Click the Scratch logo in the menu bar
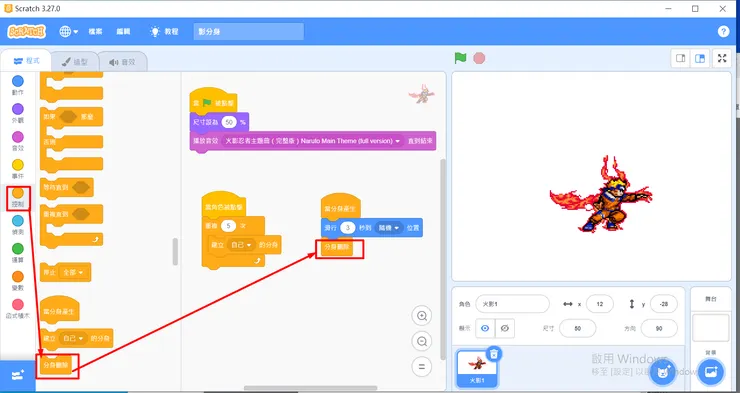This screenshot has height=393, width=740. [x=26, y=32]
